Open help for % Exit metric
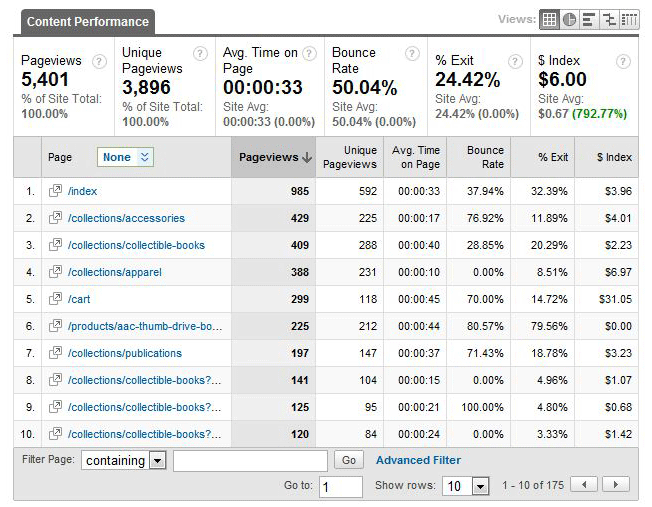 [x=515, y=62]
